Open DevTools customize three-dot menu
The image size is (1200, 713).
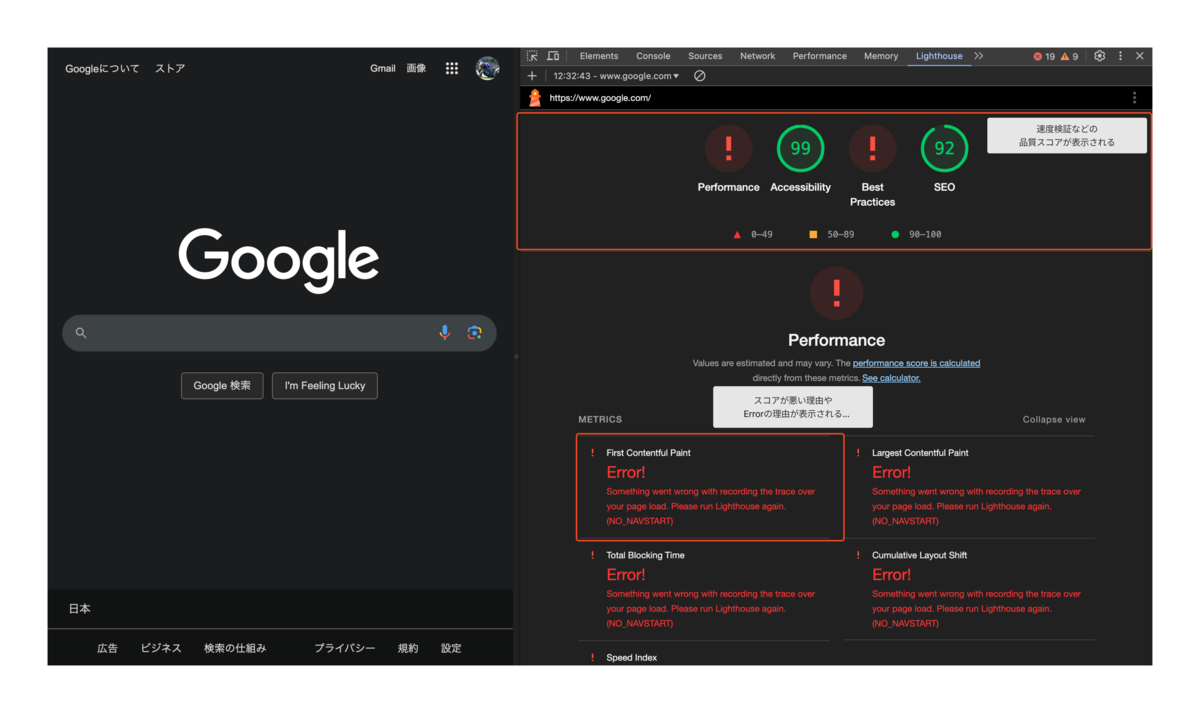pyautogui.click(x=1120, y=56)
